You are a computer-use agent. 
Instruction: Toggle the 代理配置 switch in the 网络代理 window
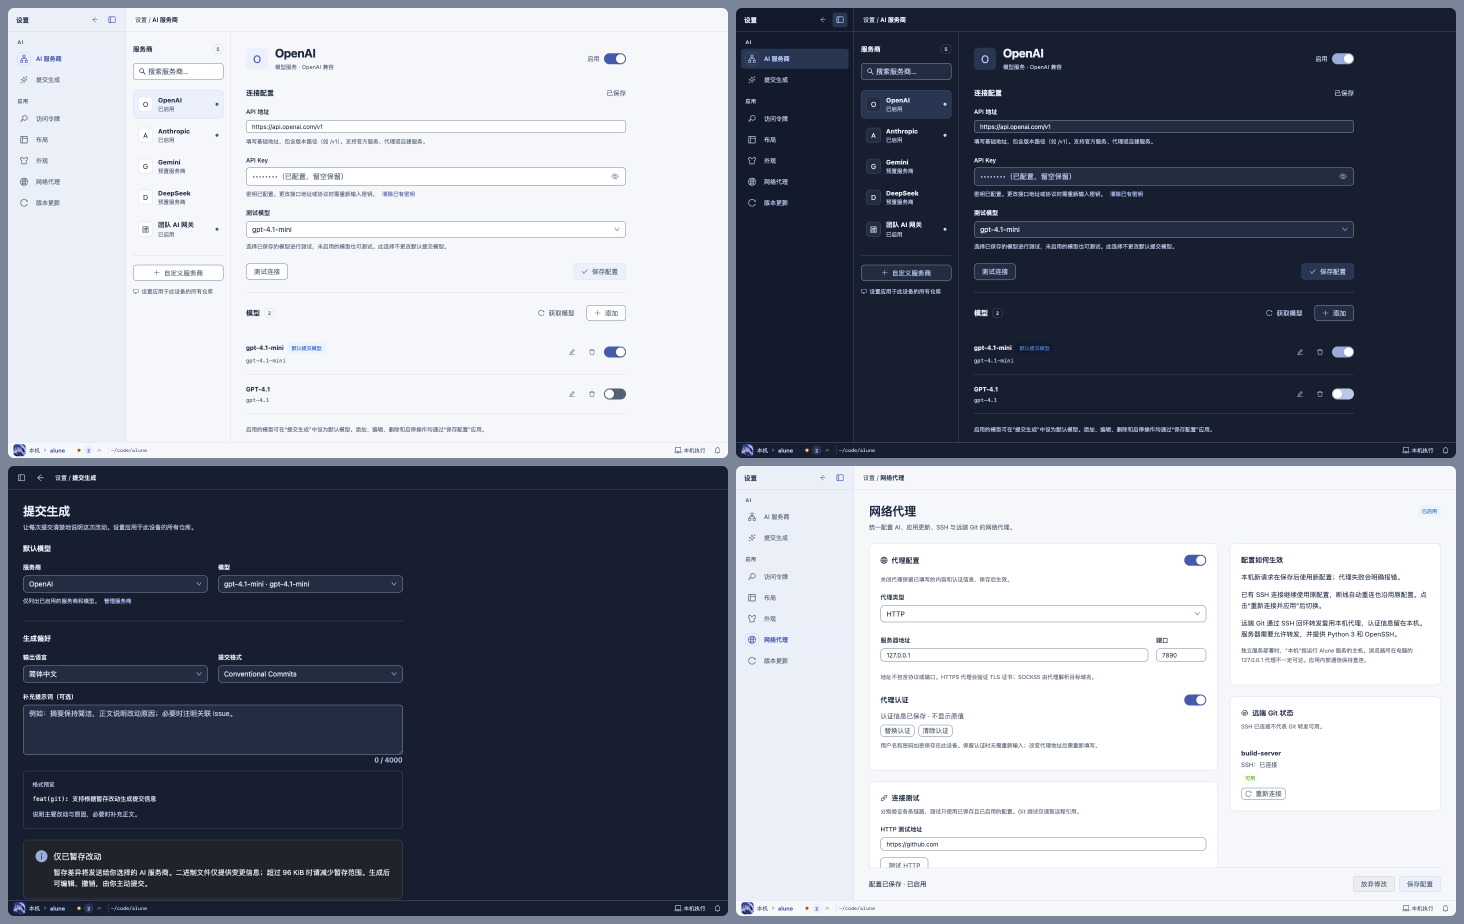click(x=1195, y=560)
